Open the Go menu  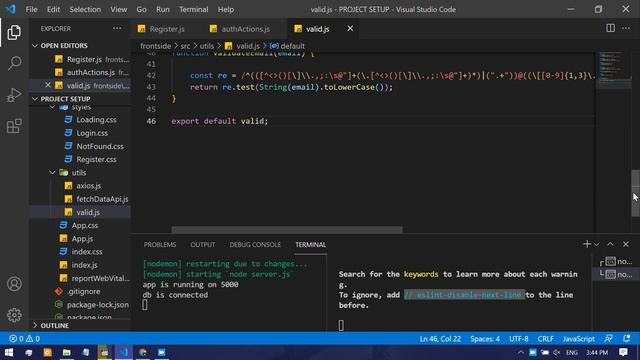[141, 9]
